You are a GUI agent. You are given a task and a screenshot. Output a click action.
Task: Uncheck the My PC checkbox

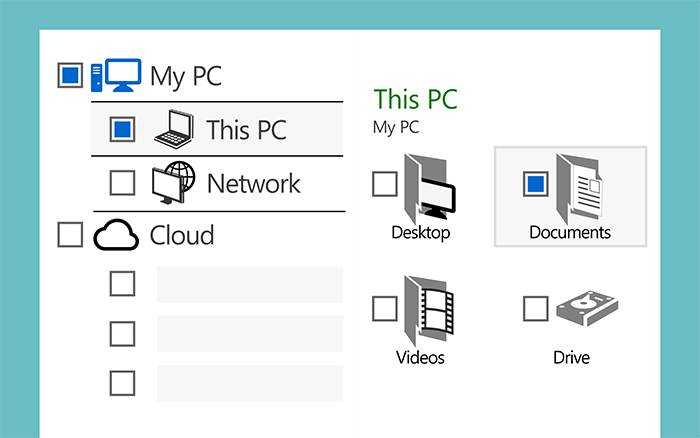tap(70, 75)
